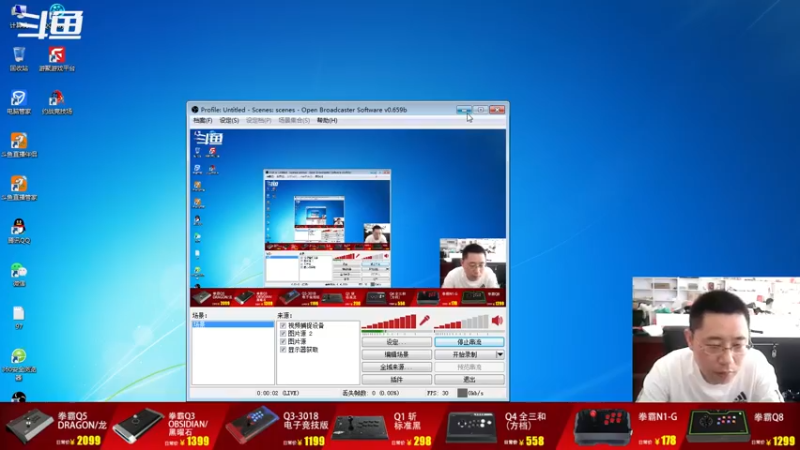Select the 游聚游戏平台 desktop shortcut
Image resolution: width=800 pixels, height=450 pixels.
click(57, 59)
